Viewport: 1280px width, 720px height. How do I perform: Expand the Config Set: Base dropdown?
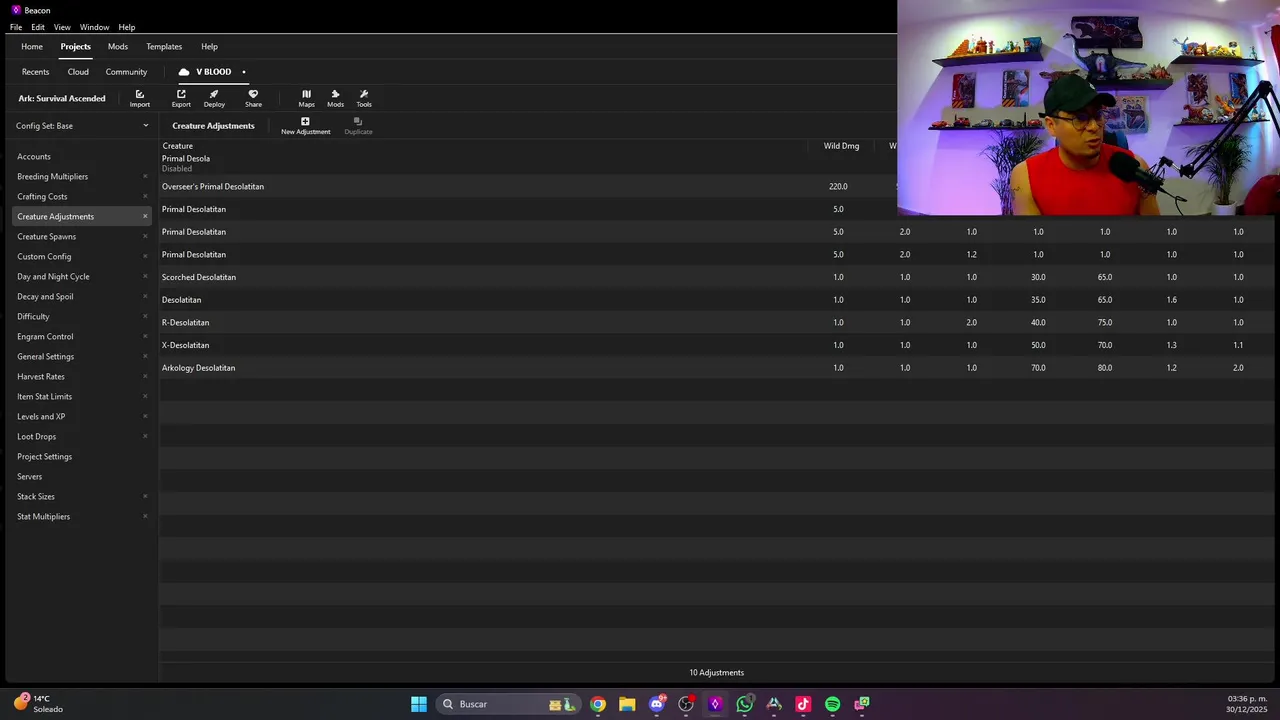coord(82,126)
